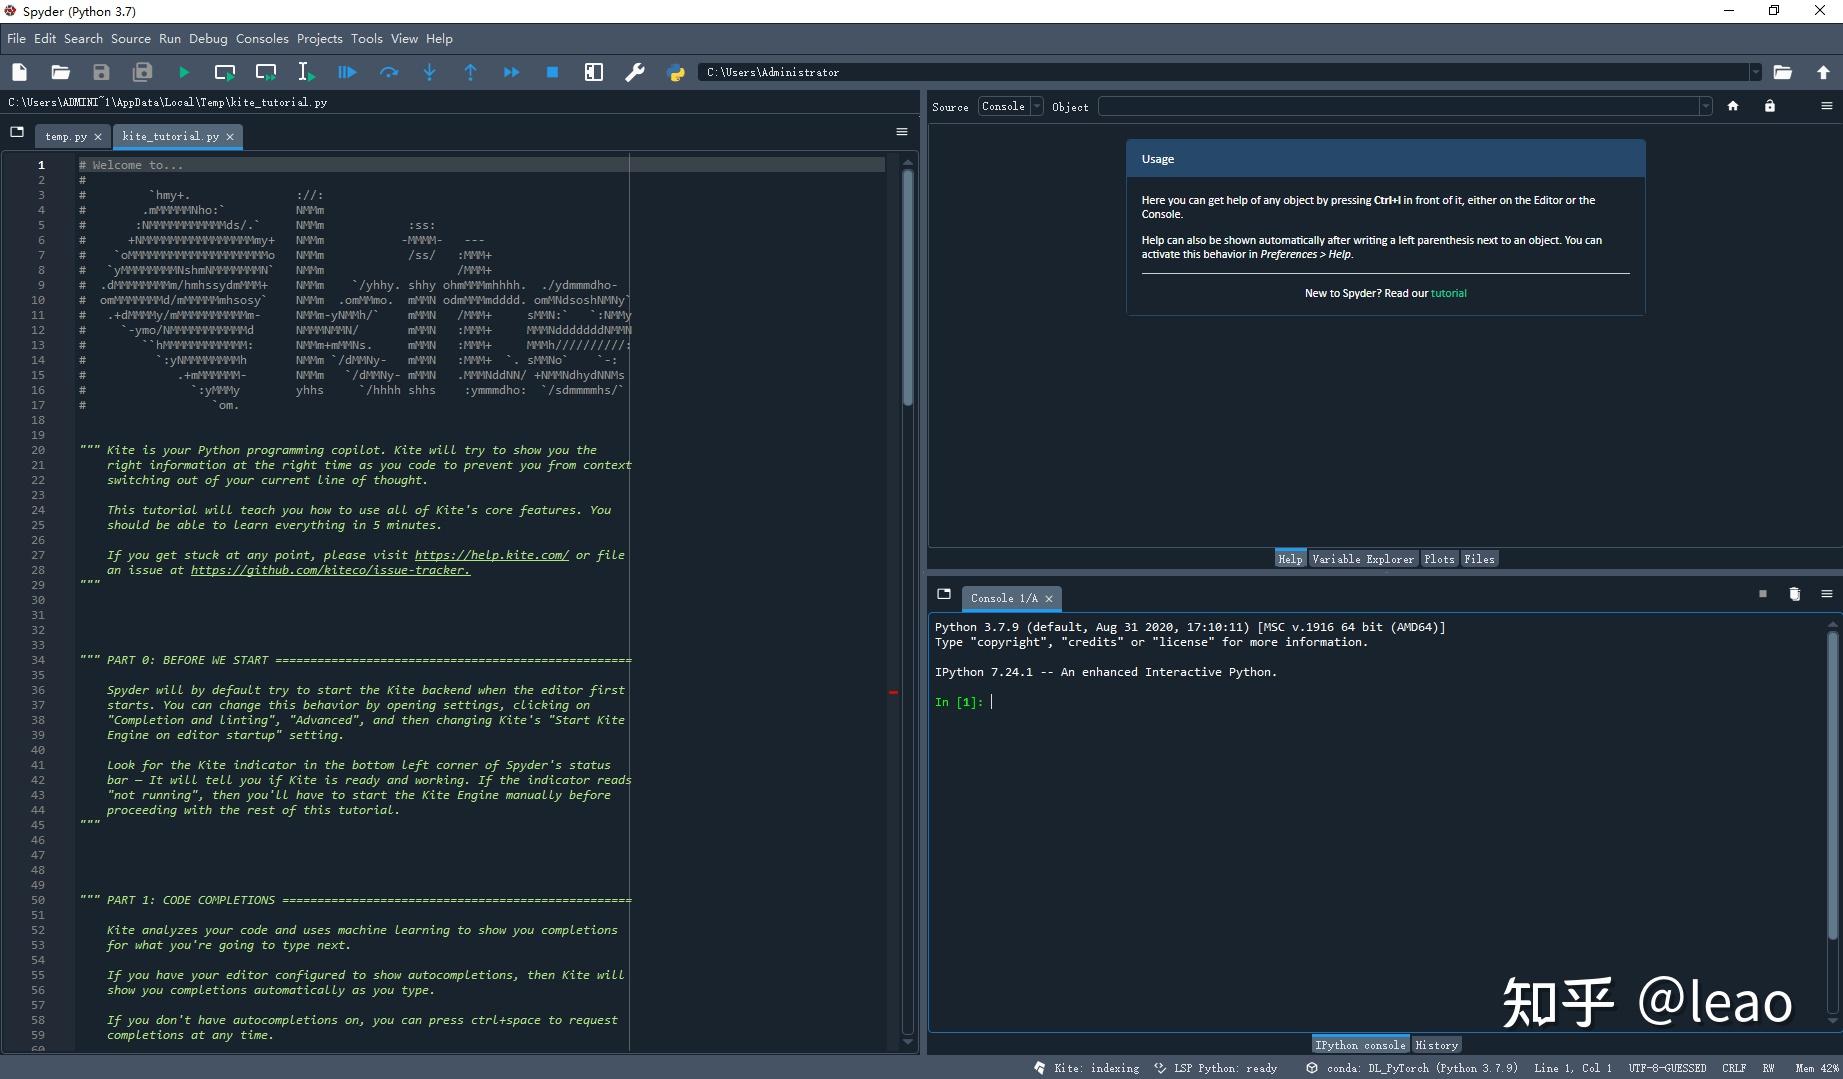Run the file with green play button

(x=183, y=72)
